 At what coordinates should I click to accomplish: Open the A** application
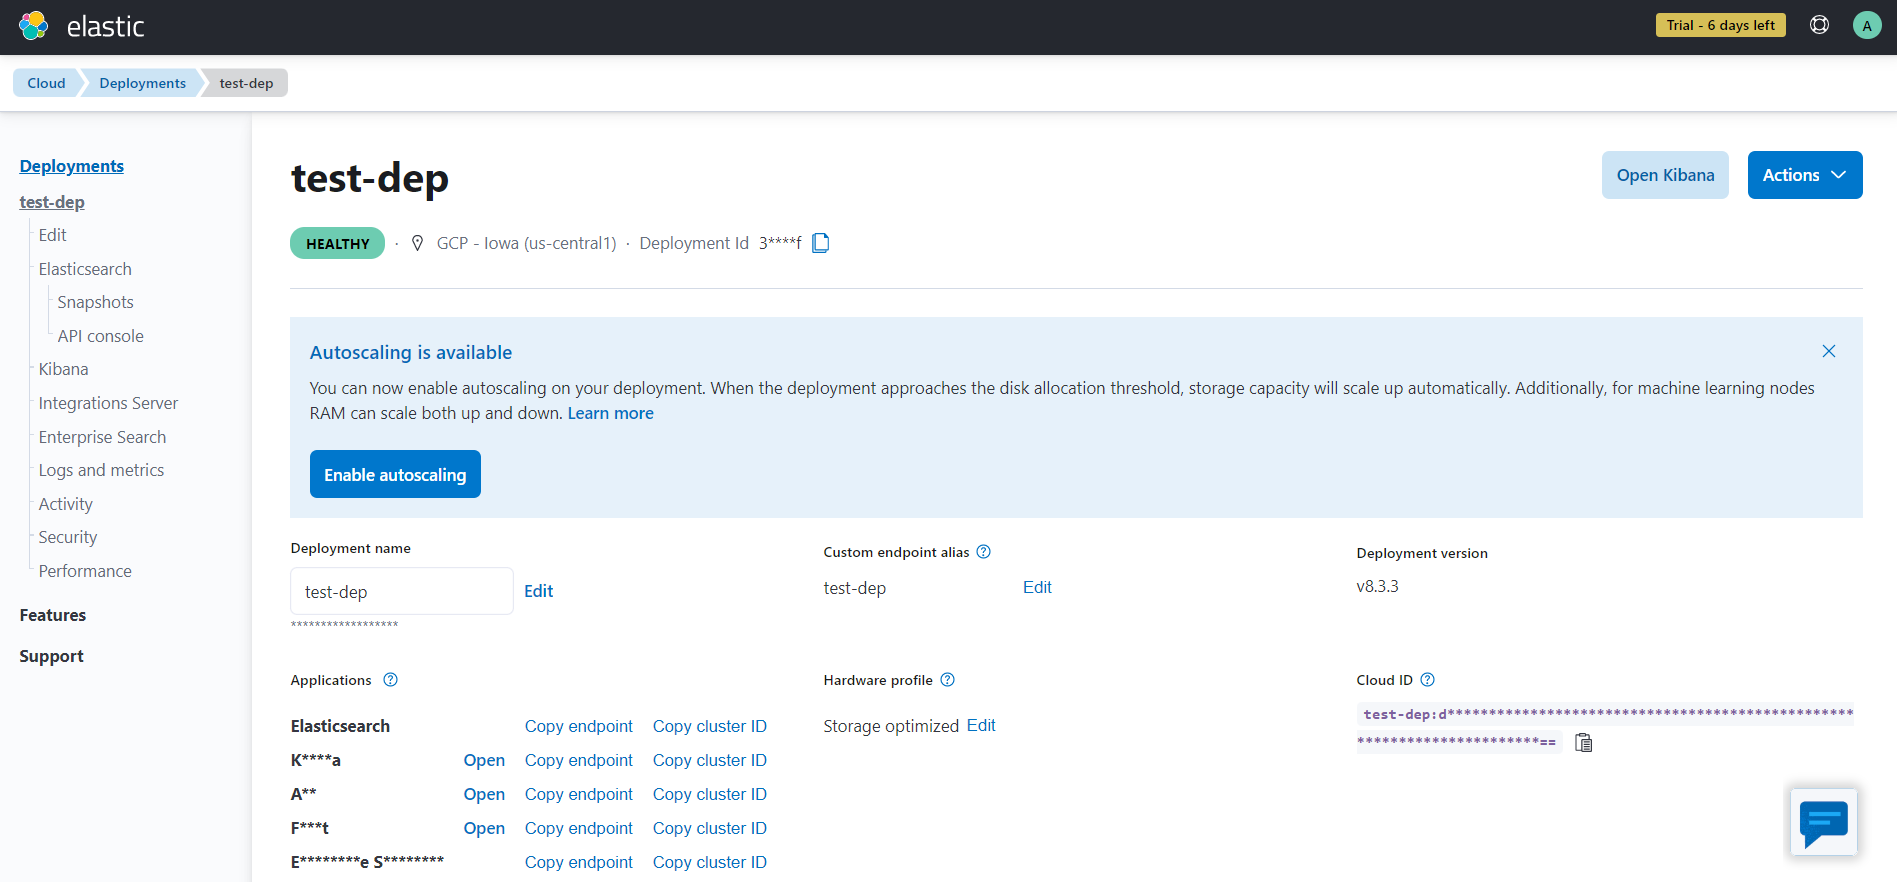[484, 794]
